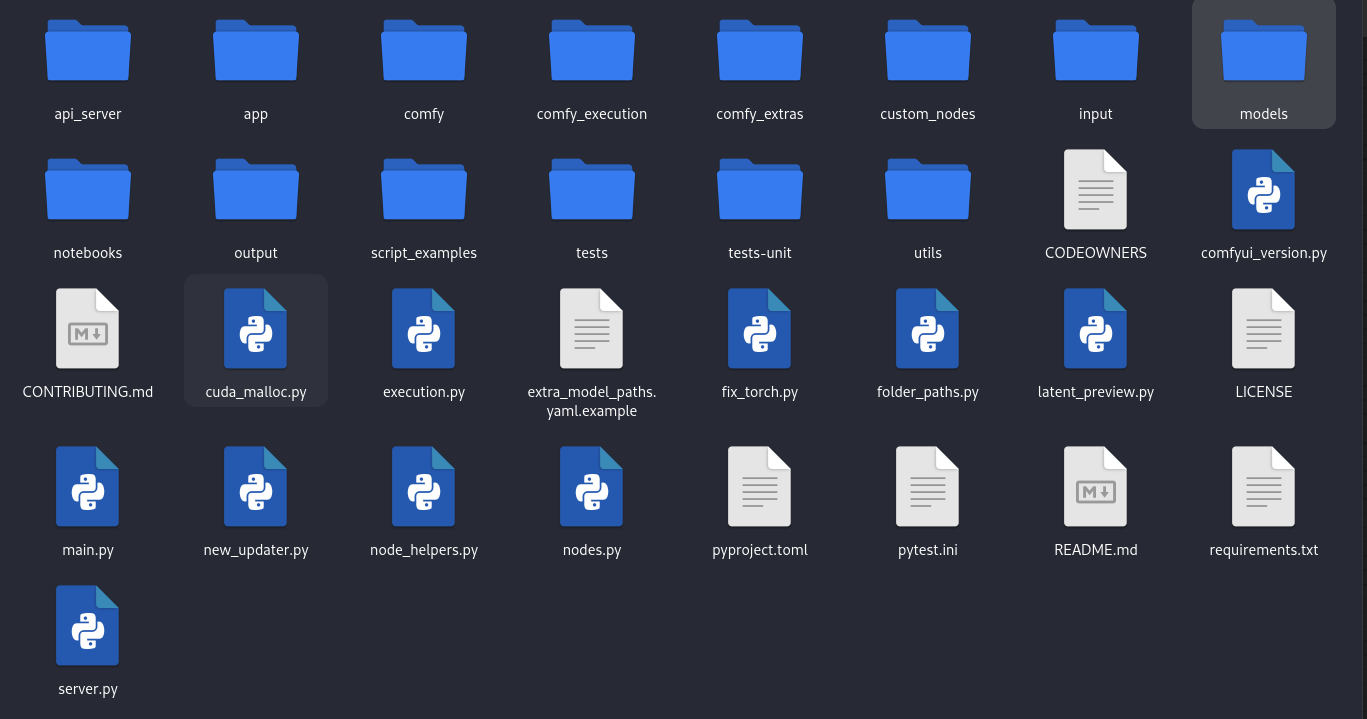Select the pytest.ini file icon
The height and width of the screenshot is (719, 1367).
tap(928, 486)
